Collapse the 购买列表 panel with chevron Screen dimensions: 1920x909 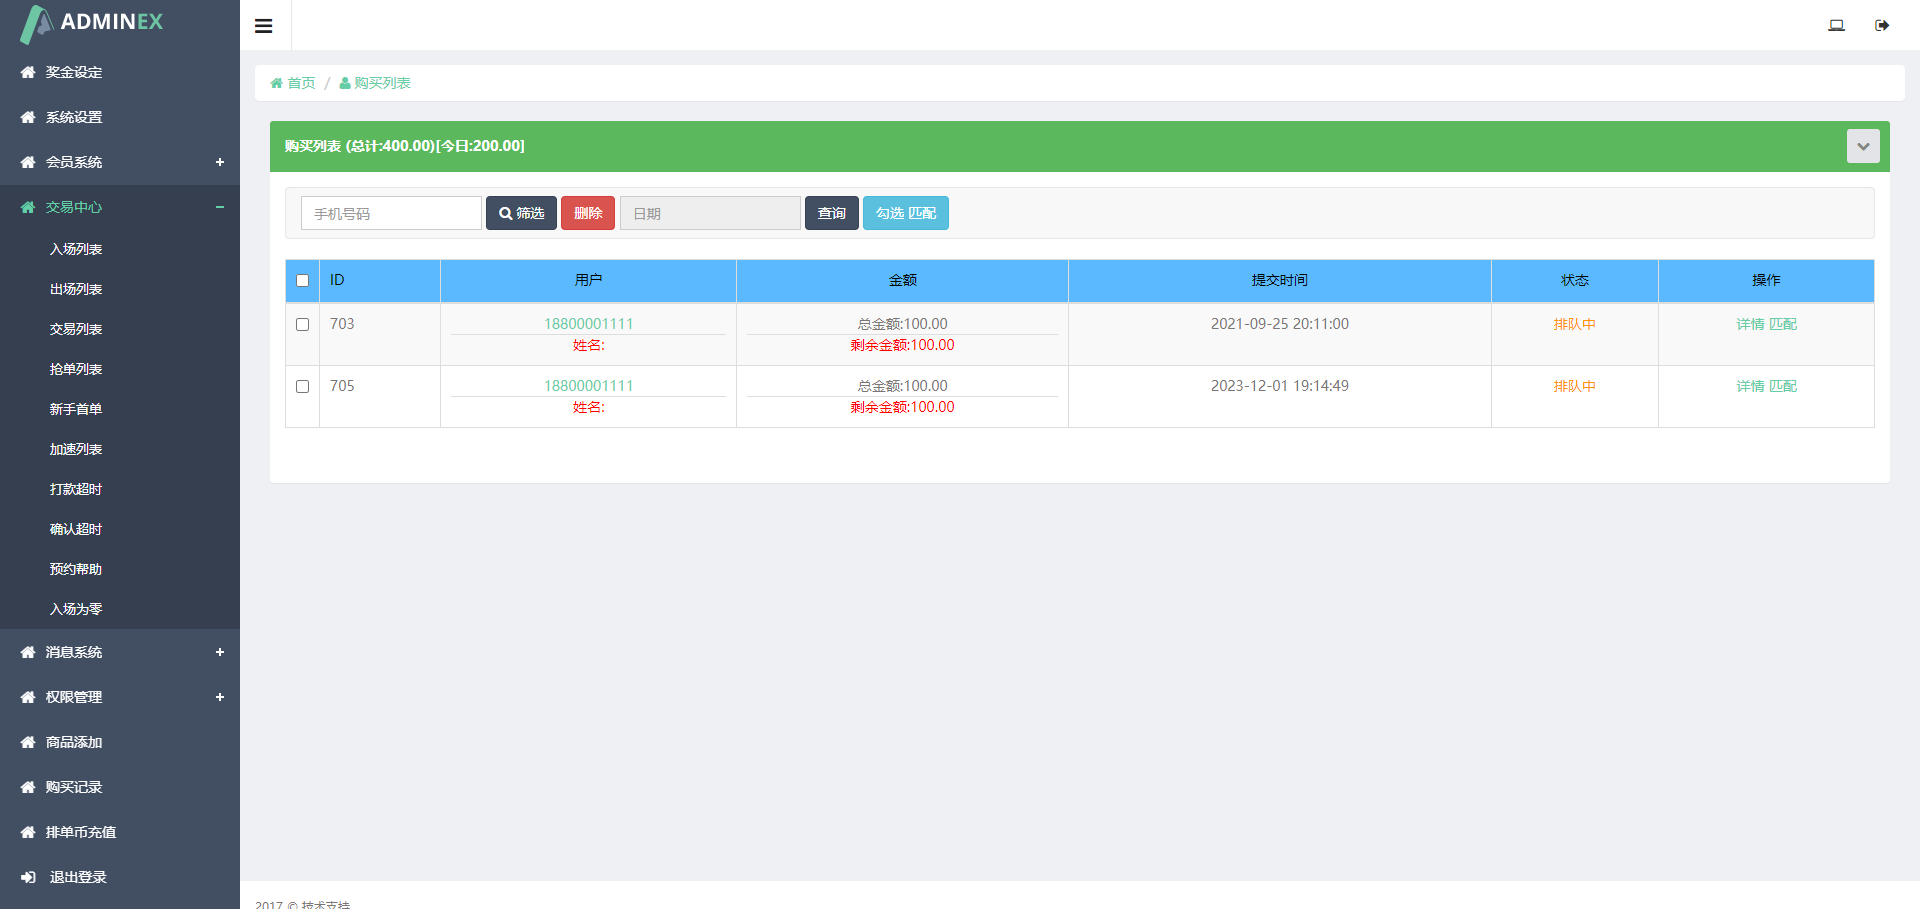tap(1863, 146)
